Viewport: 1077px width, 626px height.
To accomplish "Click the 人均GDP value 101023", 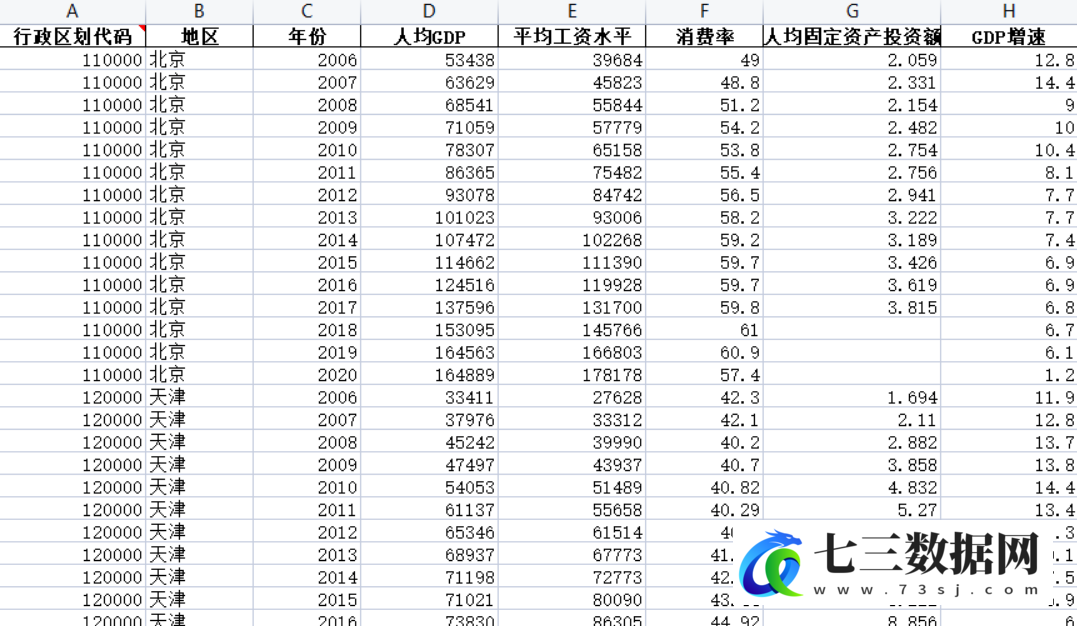I will point(429,217).
